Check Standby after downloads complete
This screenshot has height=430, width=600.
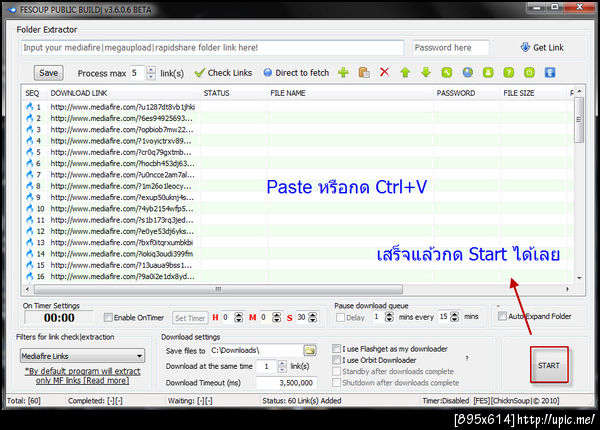[336, 371]
